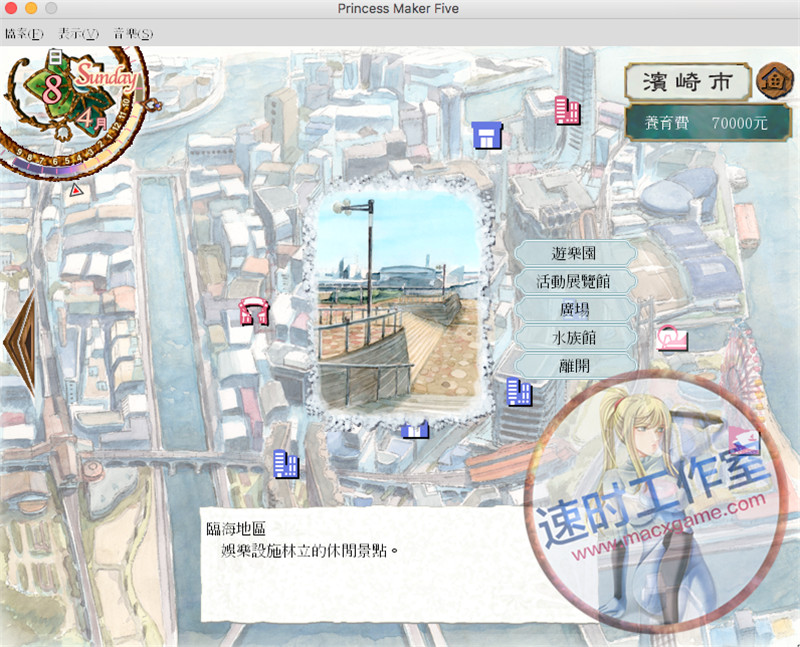Screen dimensions: 800x647
Task: Click the 離開 button to leave
Action: [x=575, y=365]
